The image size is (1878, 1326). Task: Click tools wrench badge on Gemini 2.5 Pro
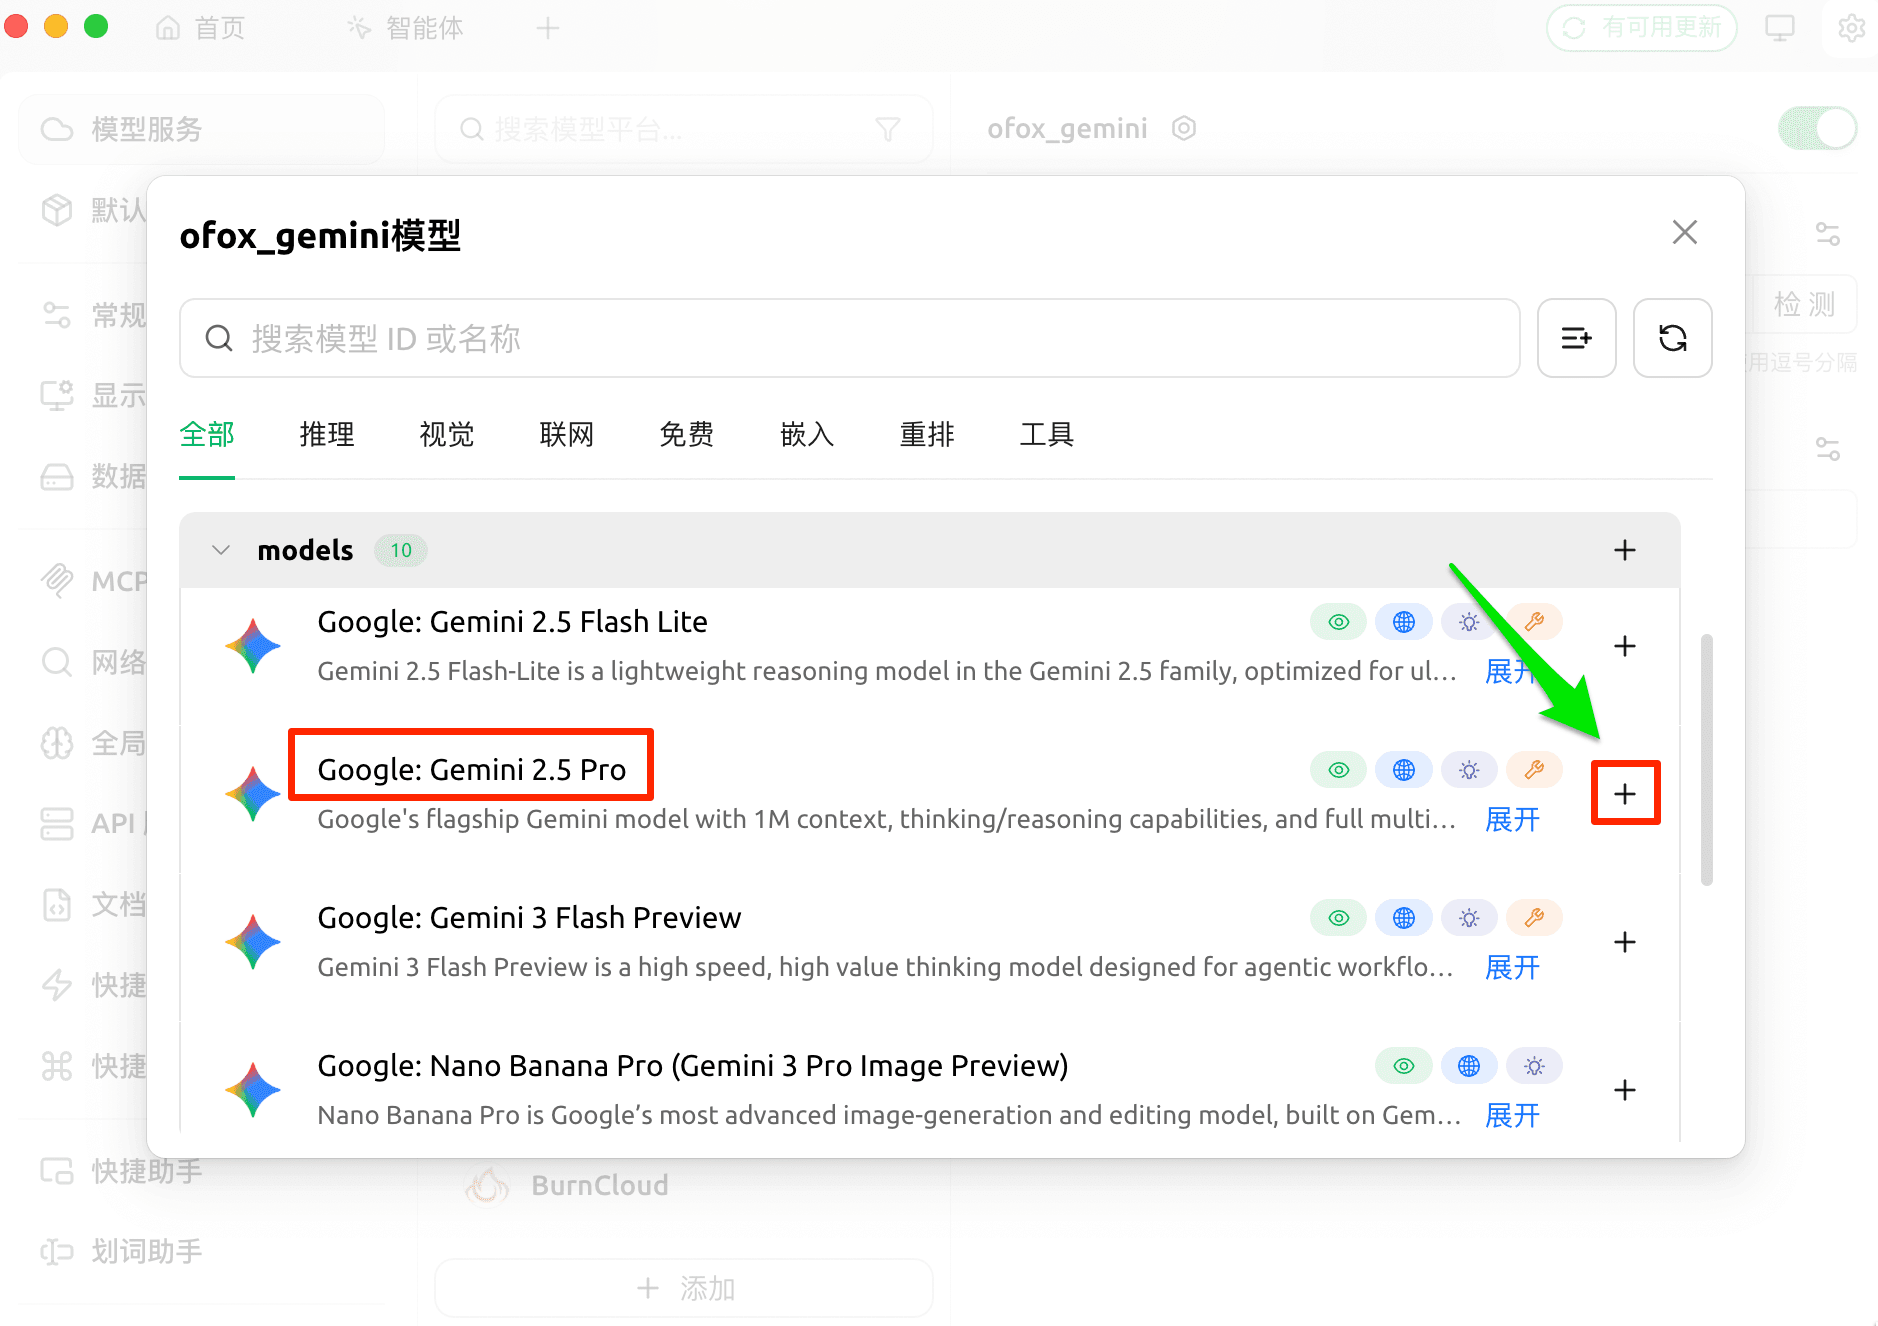pyautogui.click(x=1534, y=770)
